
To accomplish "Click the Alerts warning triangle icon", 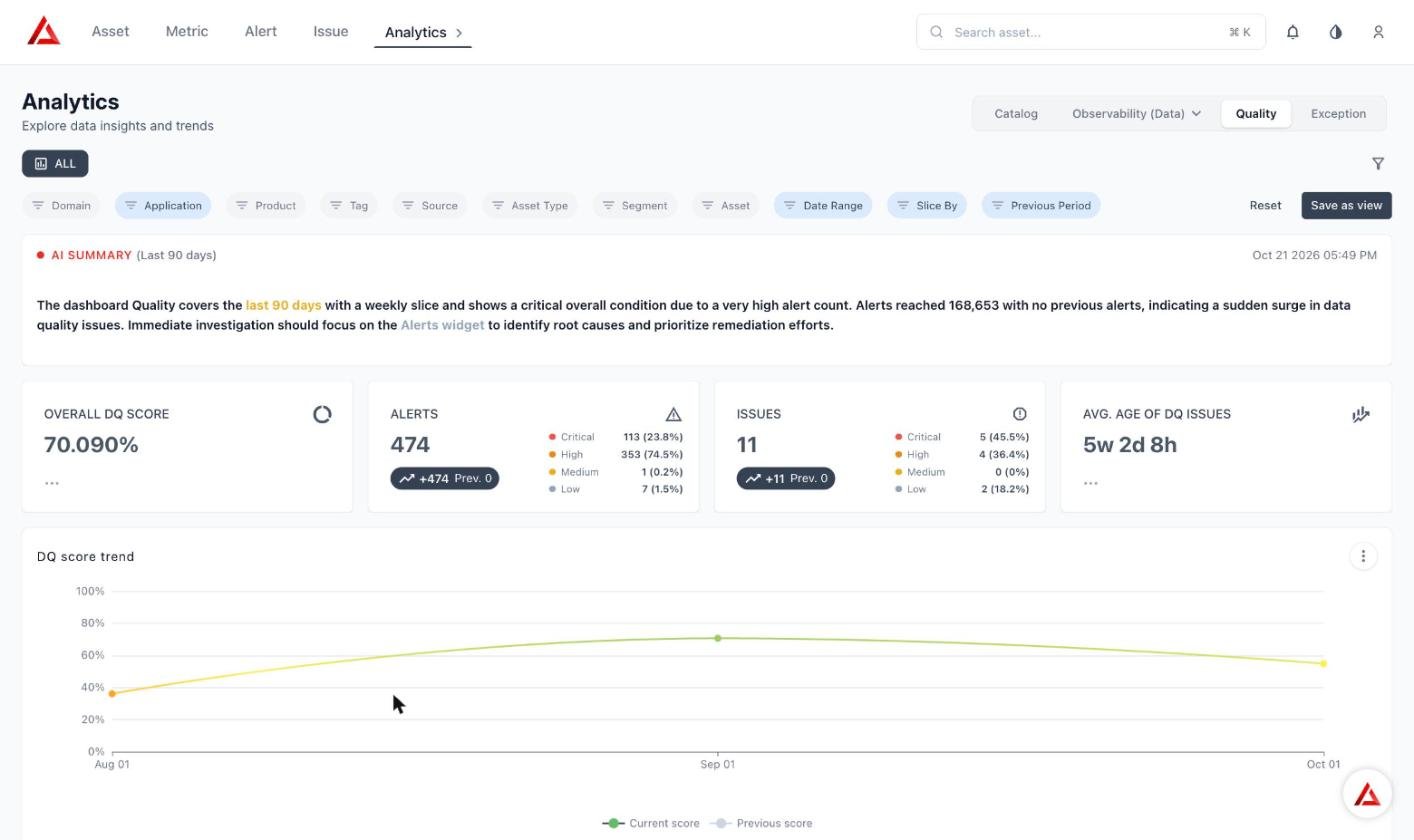I will tap(673, 414).
